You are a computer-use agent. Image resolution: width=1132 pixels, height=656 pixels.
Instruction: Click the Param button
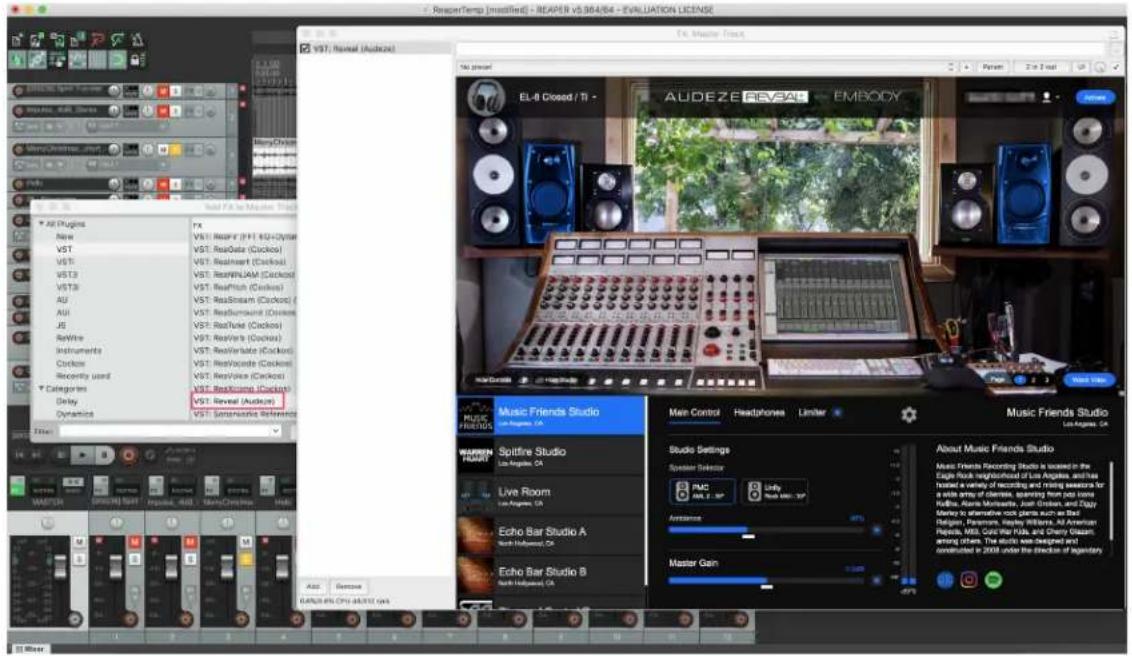click(x=993, y=67)
